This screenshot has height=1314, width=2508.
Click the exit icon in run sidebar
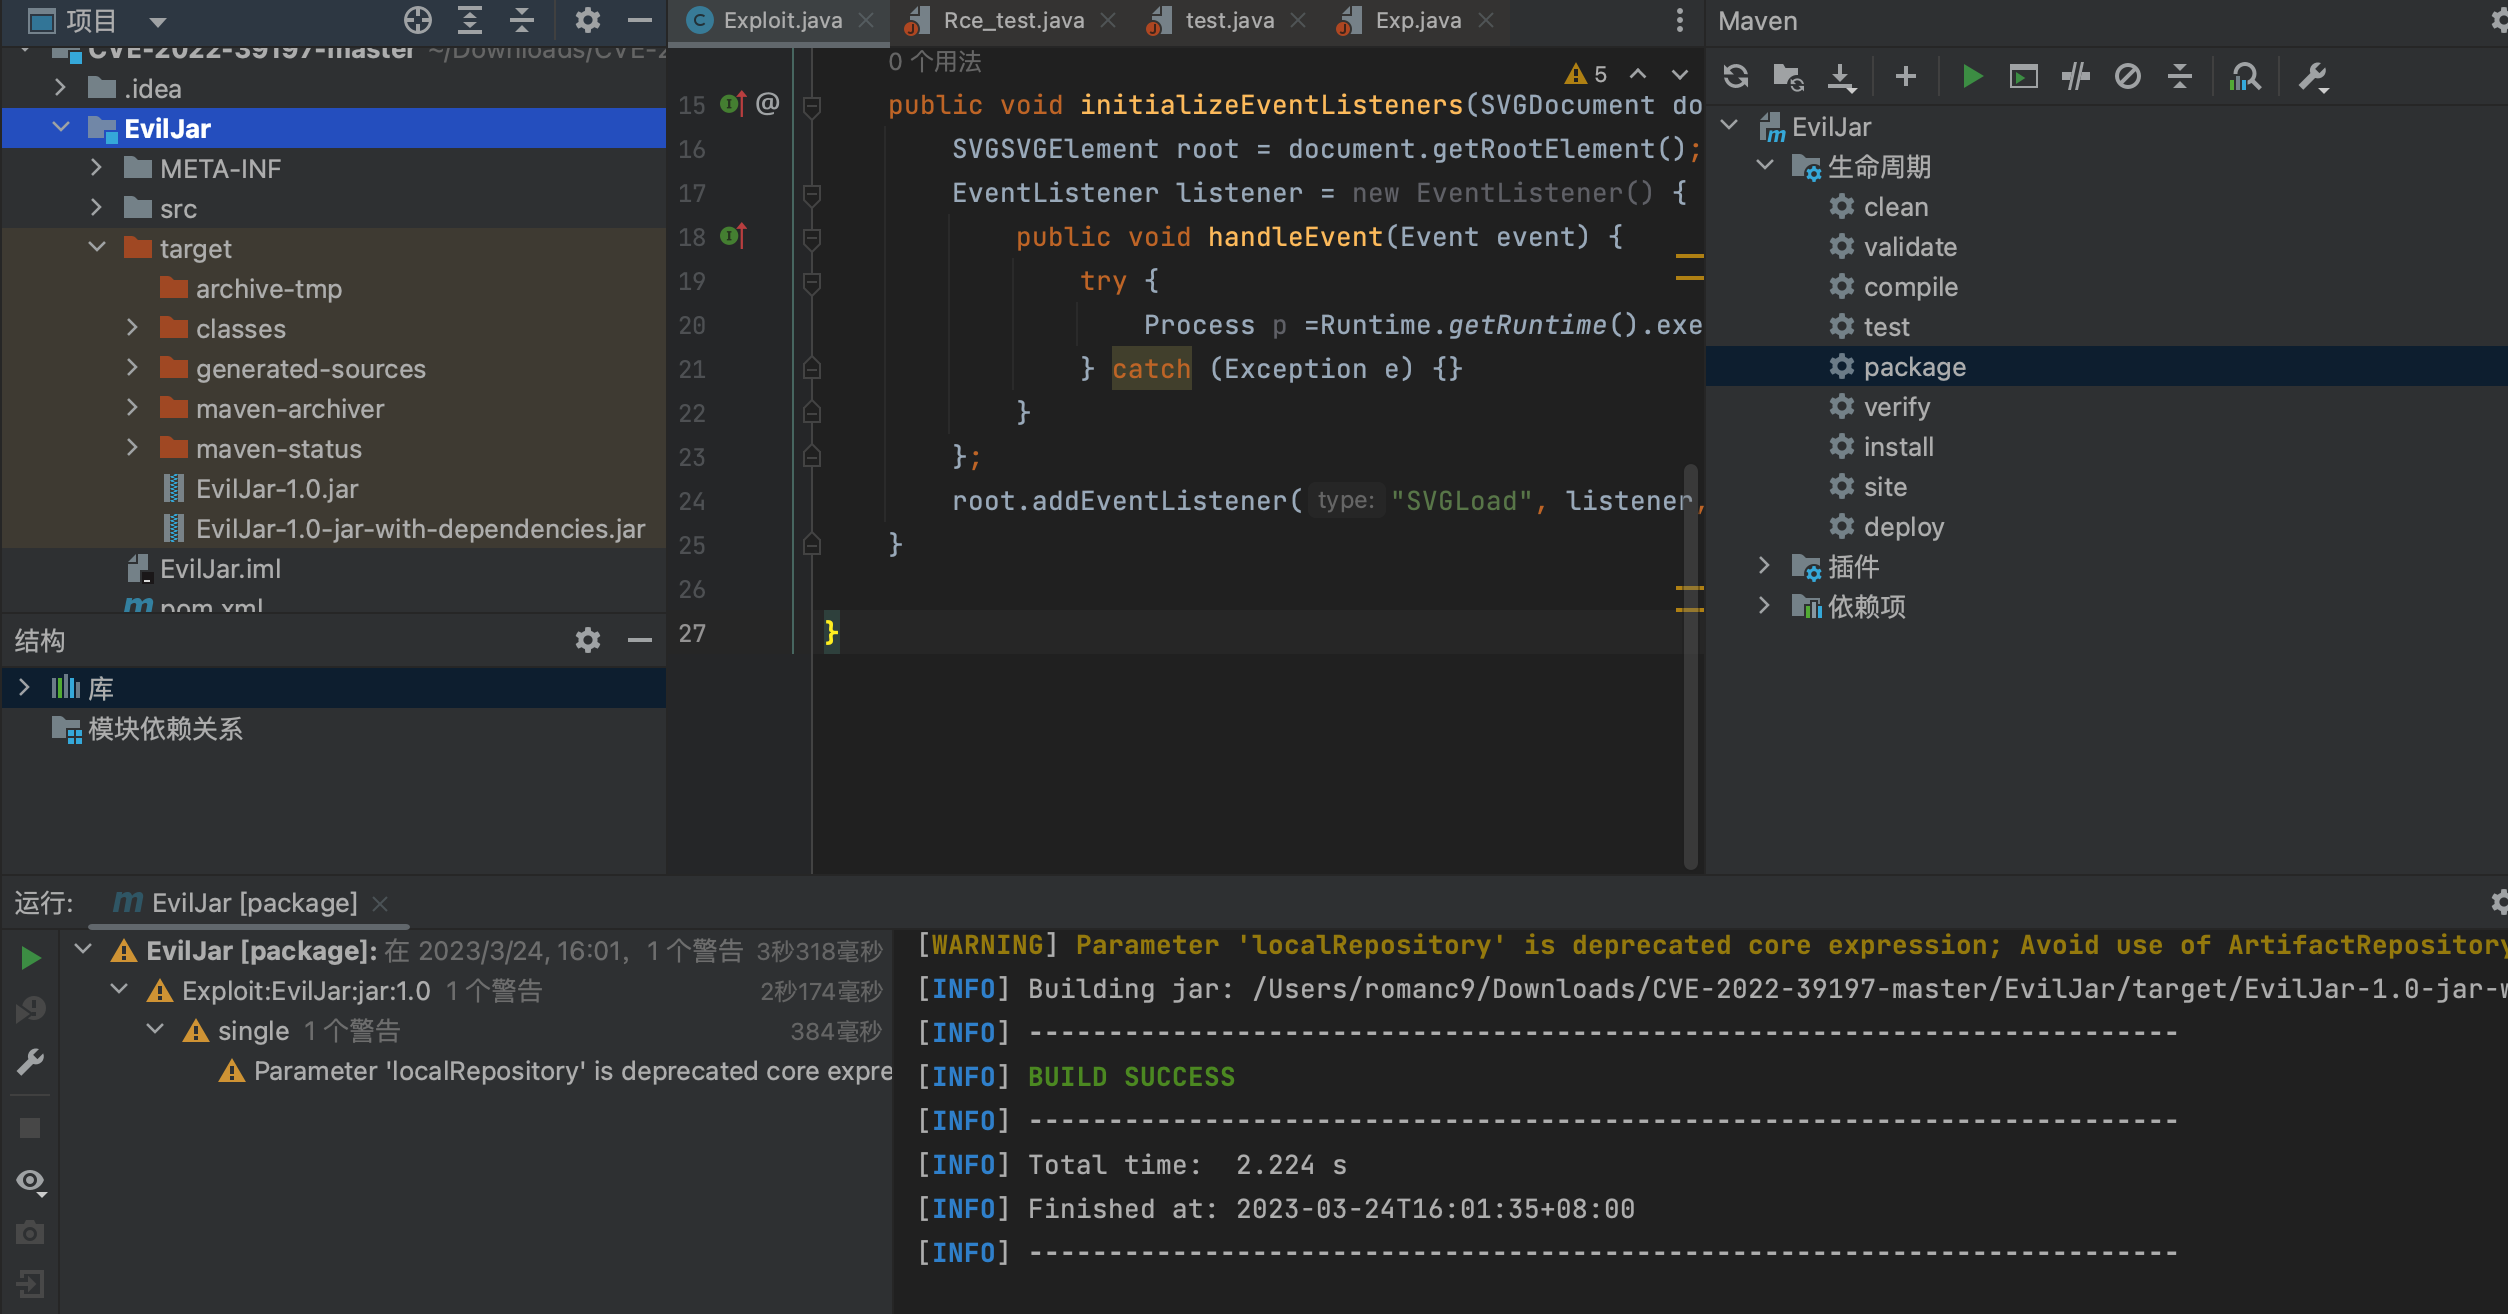30,1284
